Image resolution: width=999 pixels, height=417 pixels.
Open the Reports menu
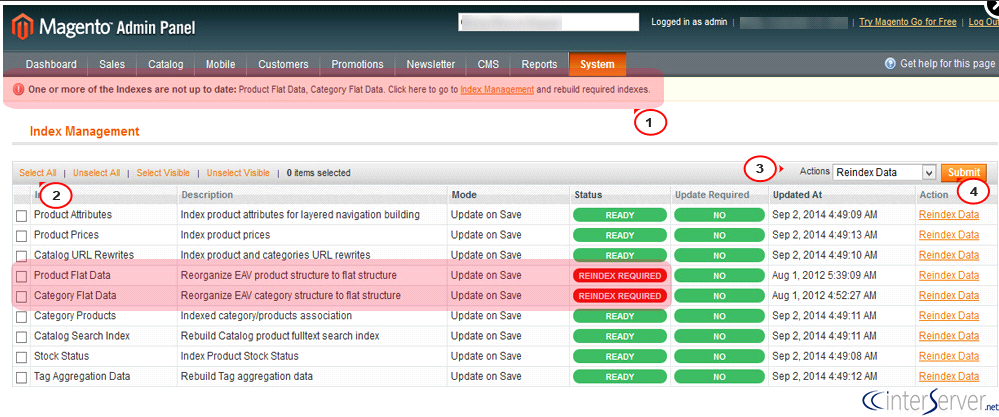(x=539, y=64)
